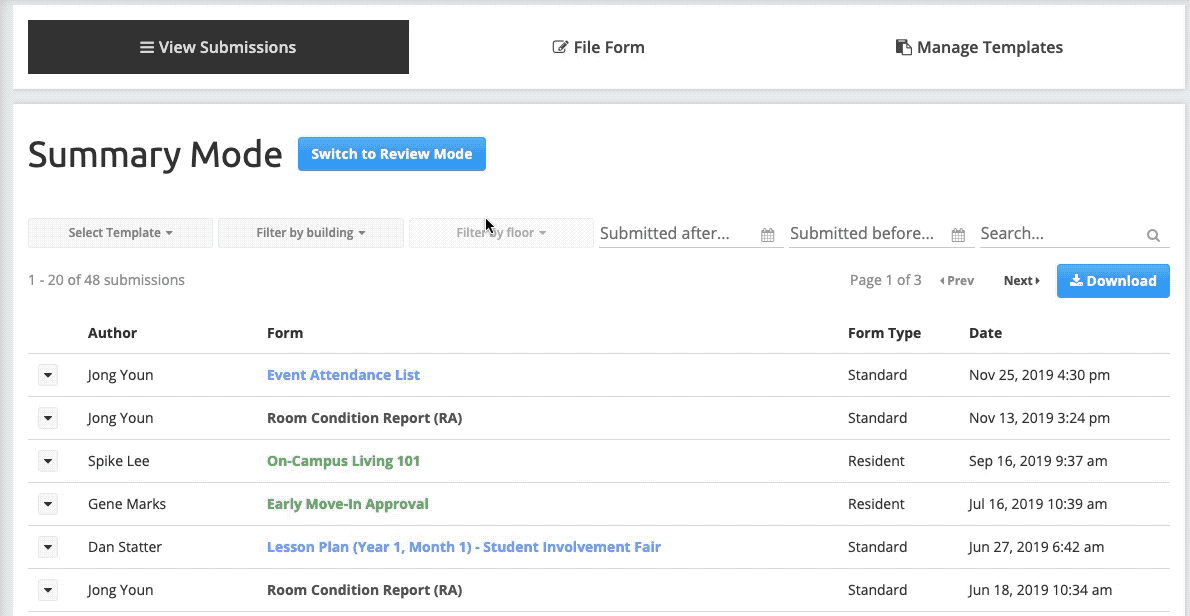Click the magnifier icon in Search box

[x=1153, y=235]
